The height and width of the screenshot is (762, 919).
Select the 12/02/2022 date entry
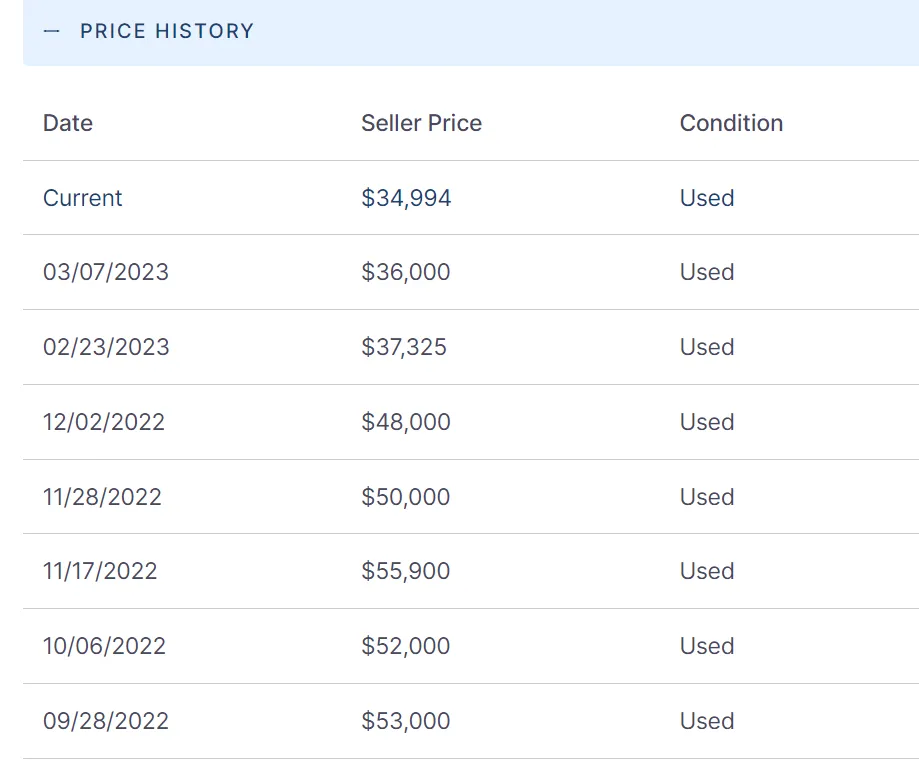(104, 422)
